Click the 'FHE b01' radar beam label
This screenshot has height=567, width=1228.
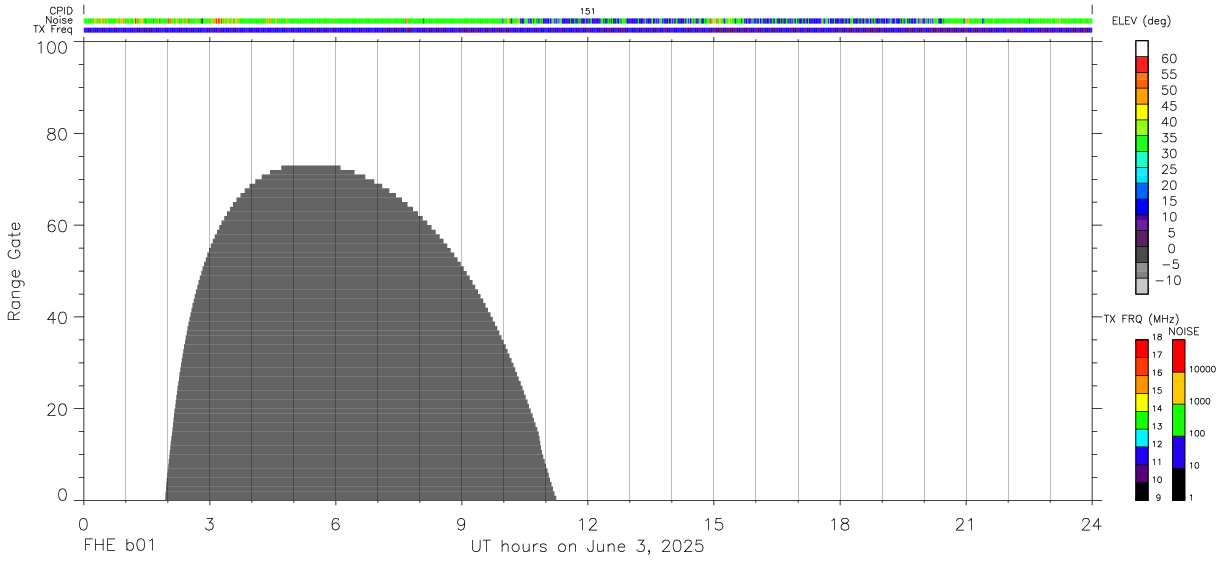click(118, 547)
